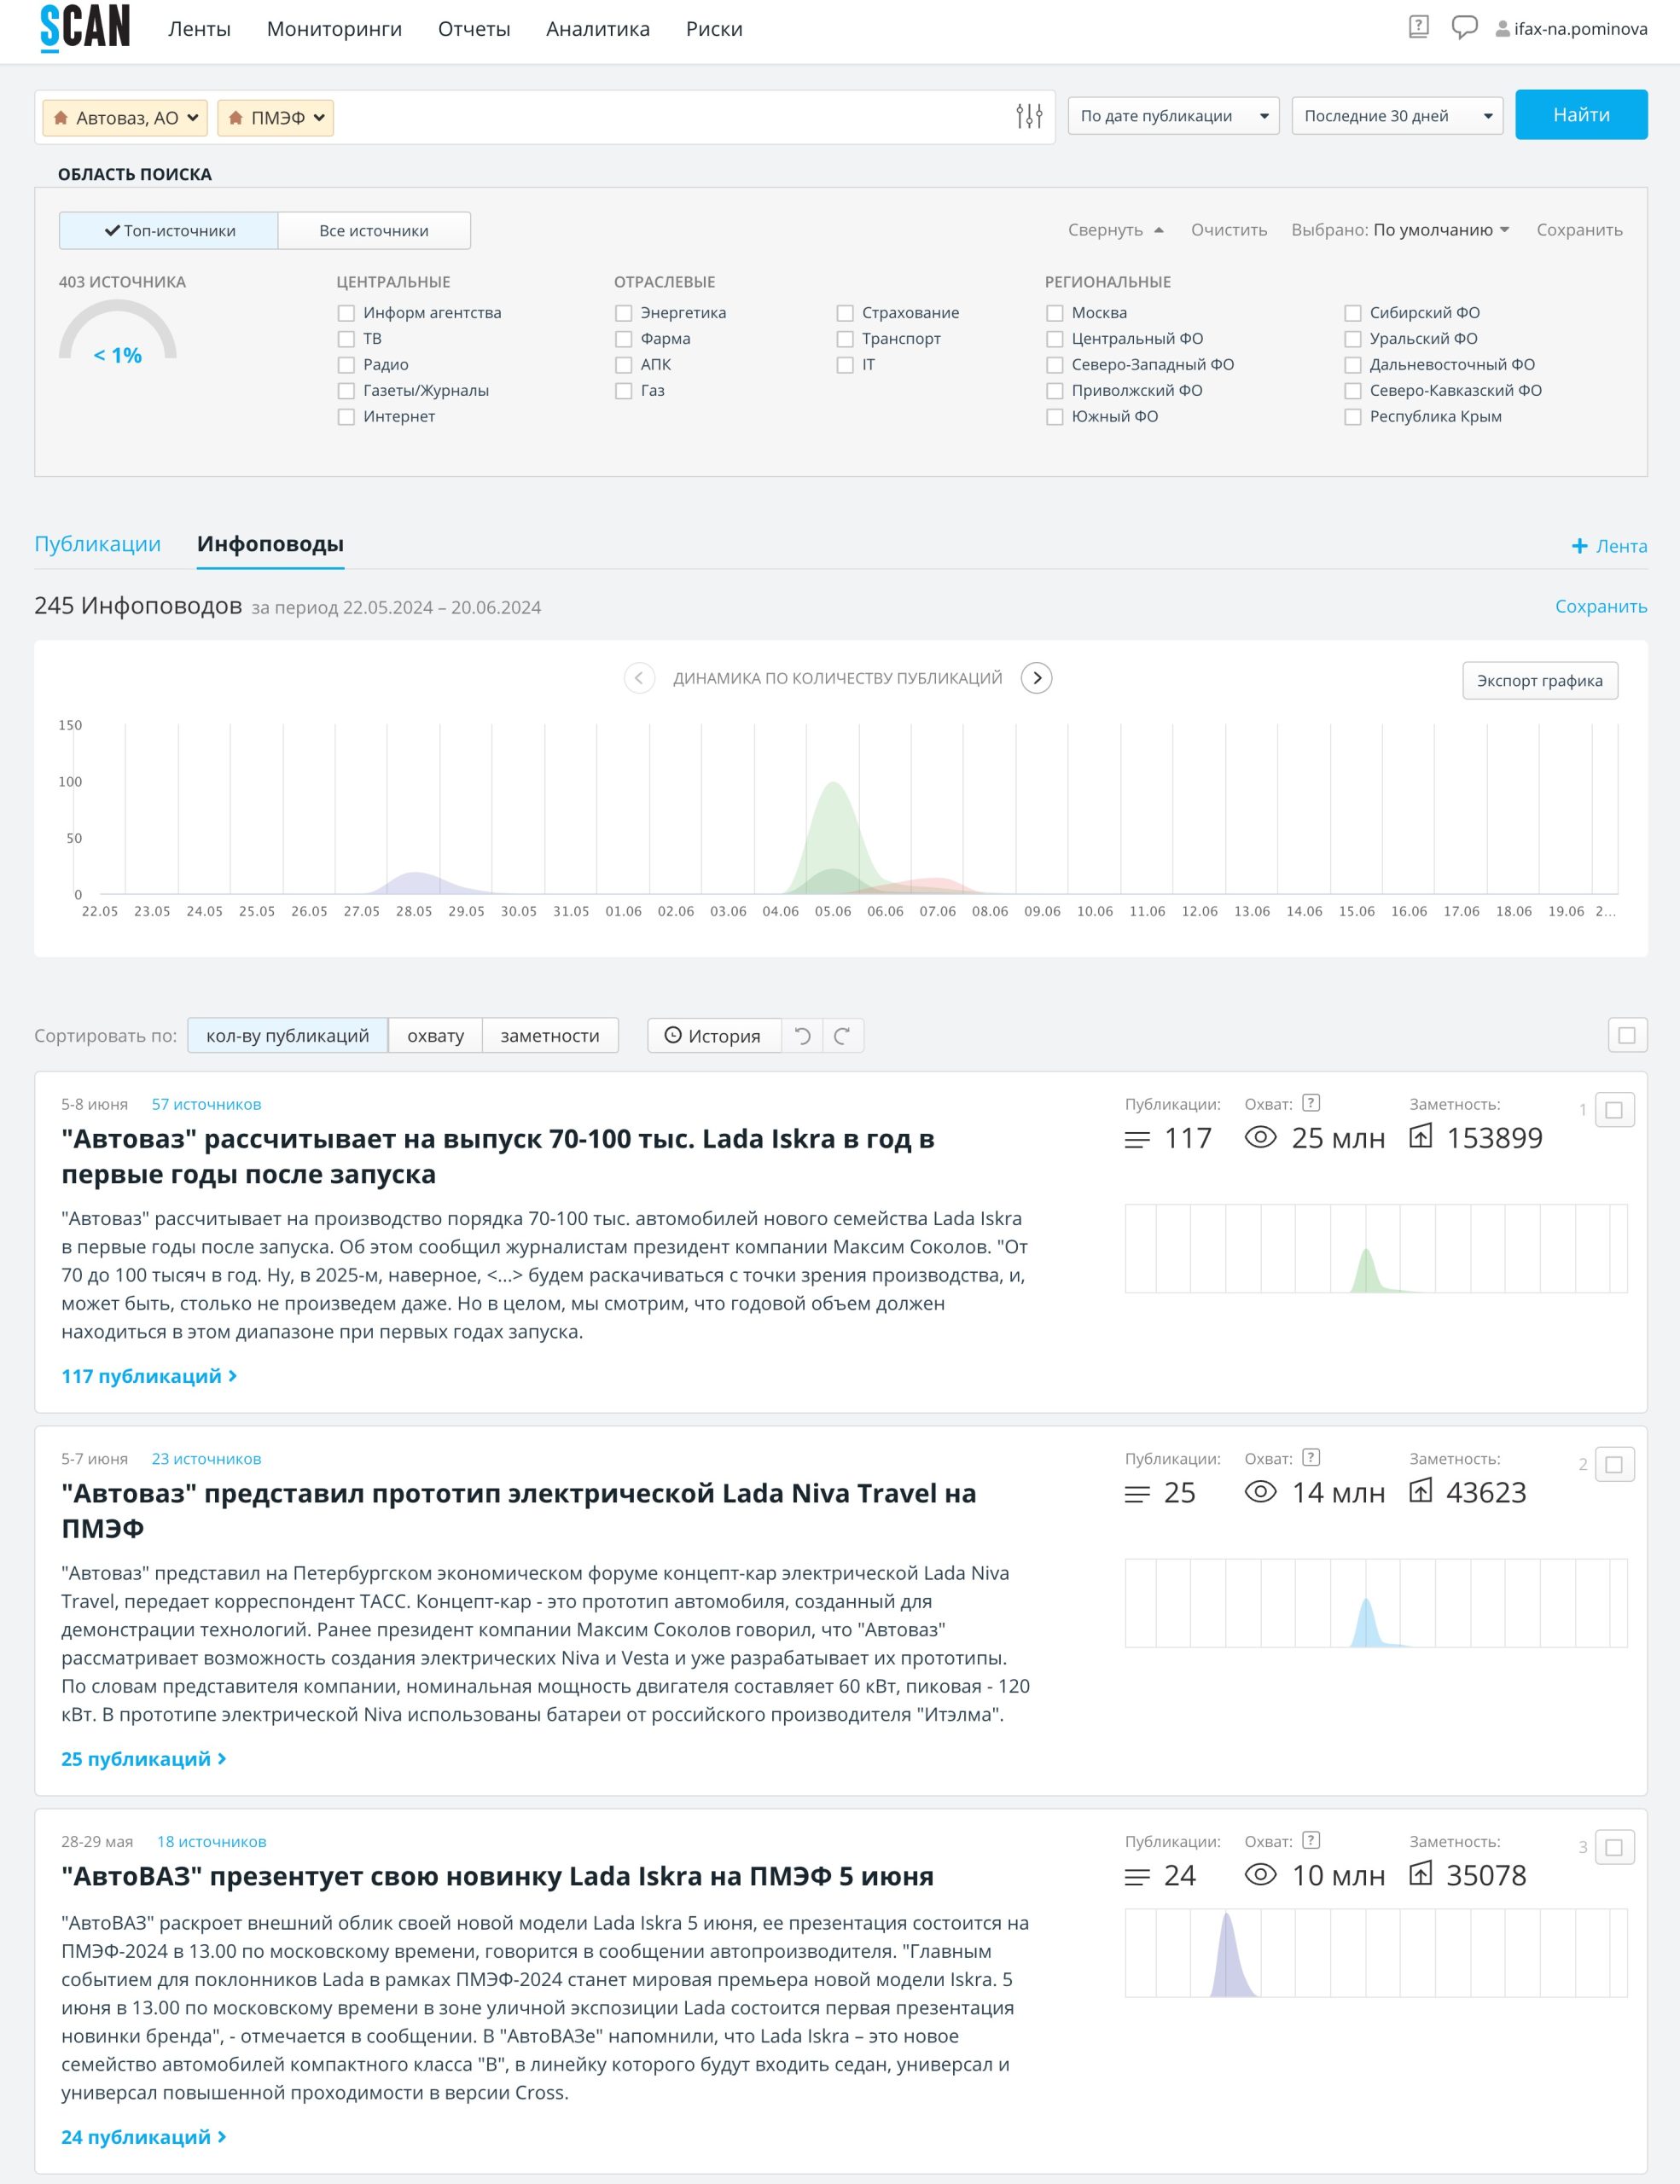Toggle the select-all checkbox above the list

click(x=1627, y=1036)
